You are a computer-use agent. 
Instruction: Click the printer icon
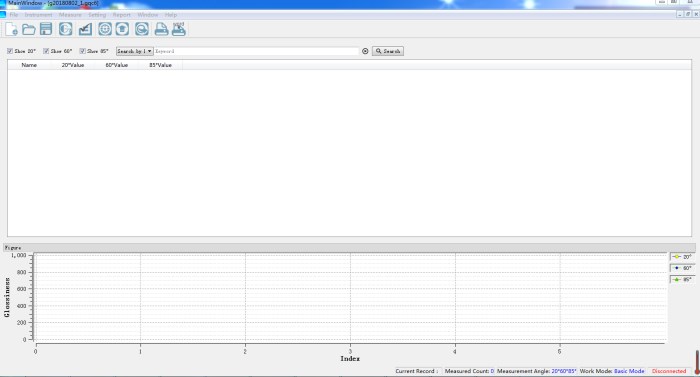(x=161, y=29)
